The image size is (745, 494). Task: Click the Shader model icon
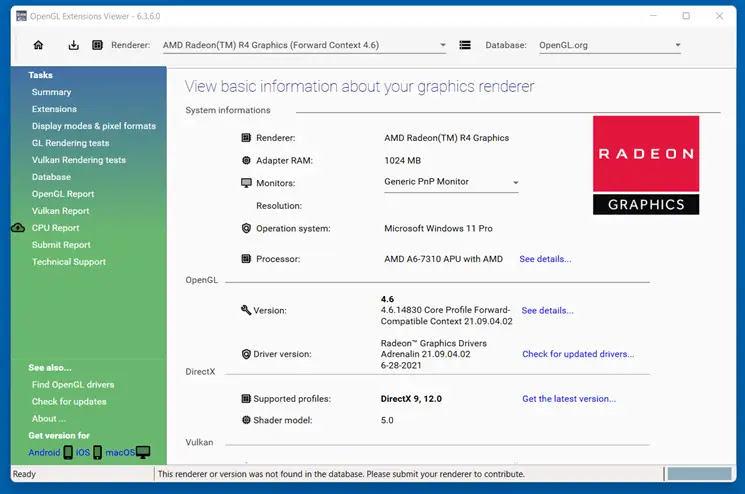246,420
